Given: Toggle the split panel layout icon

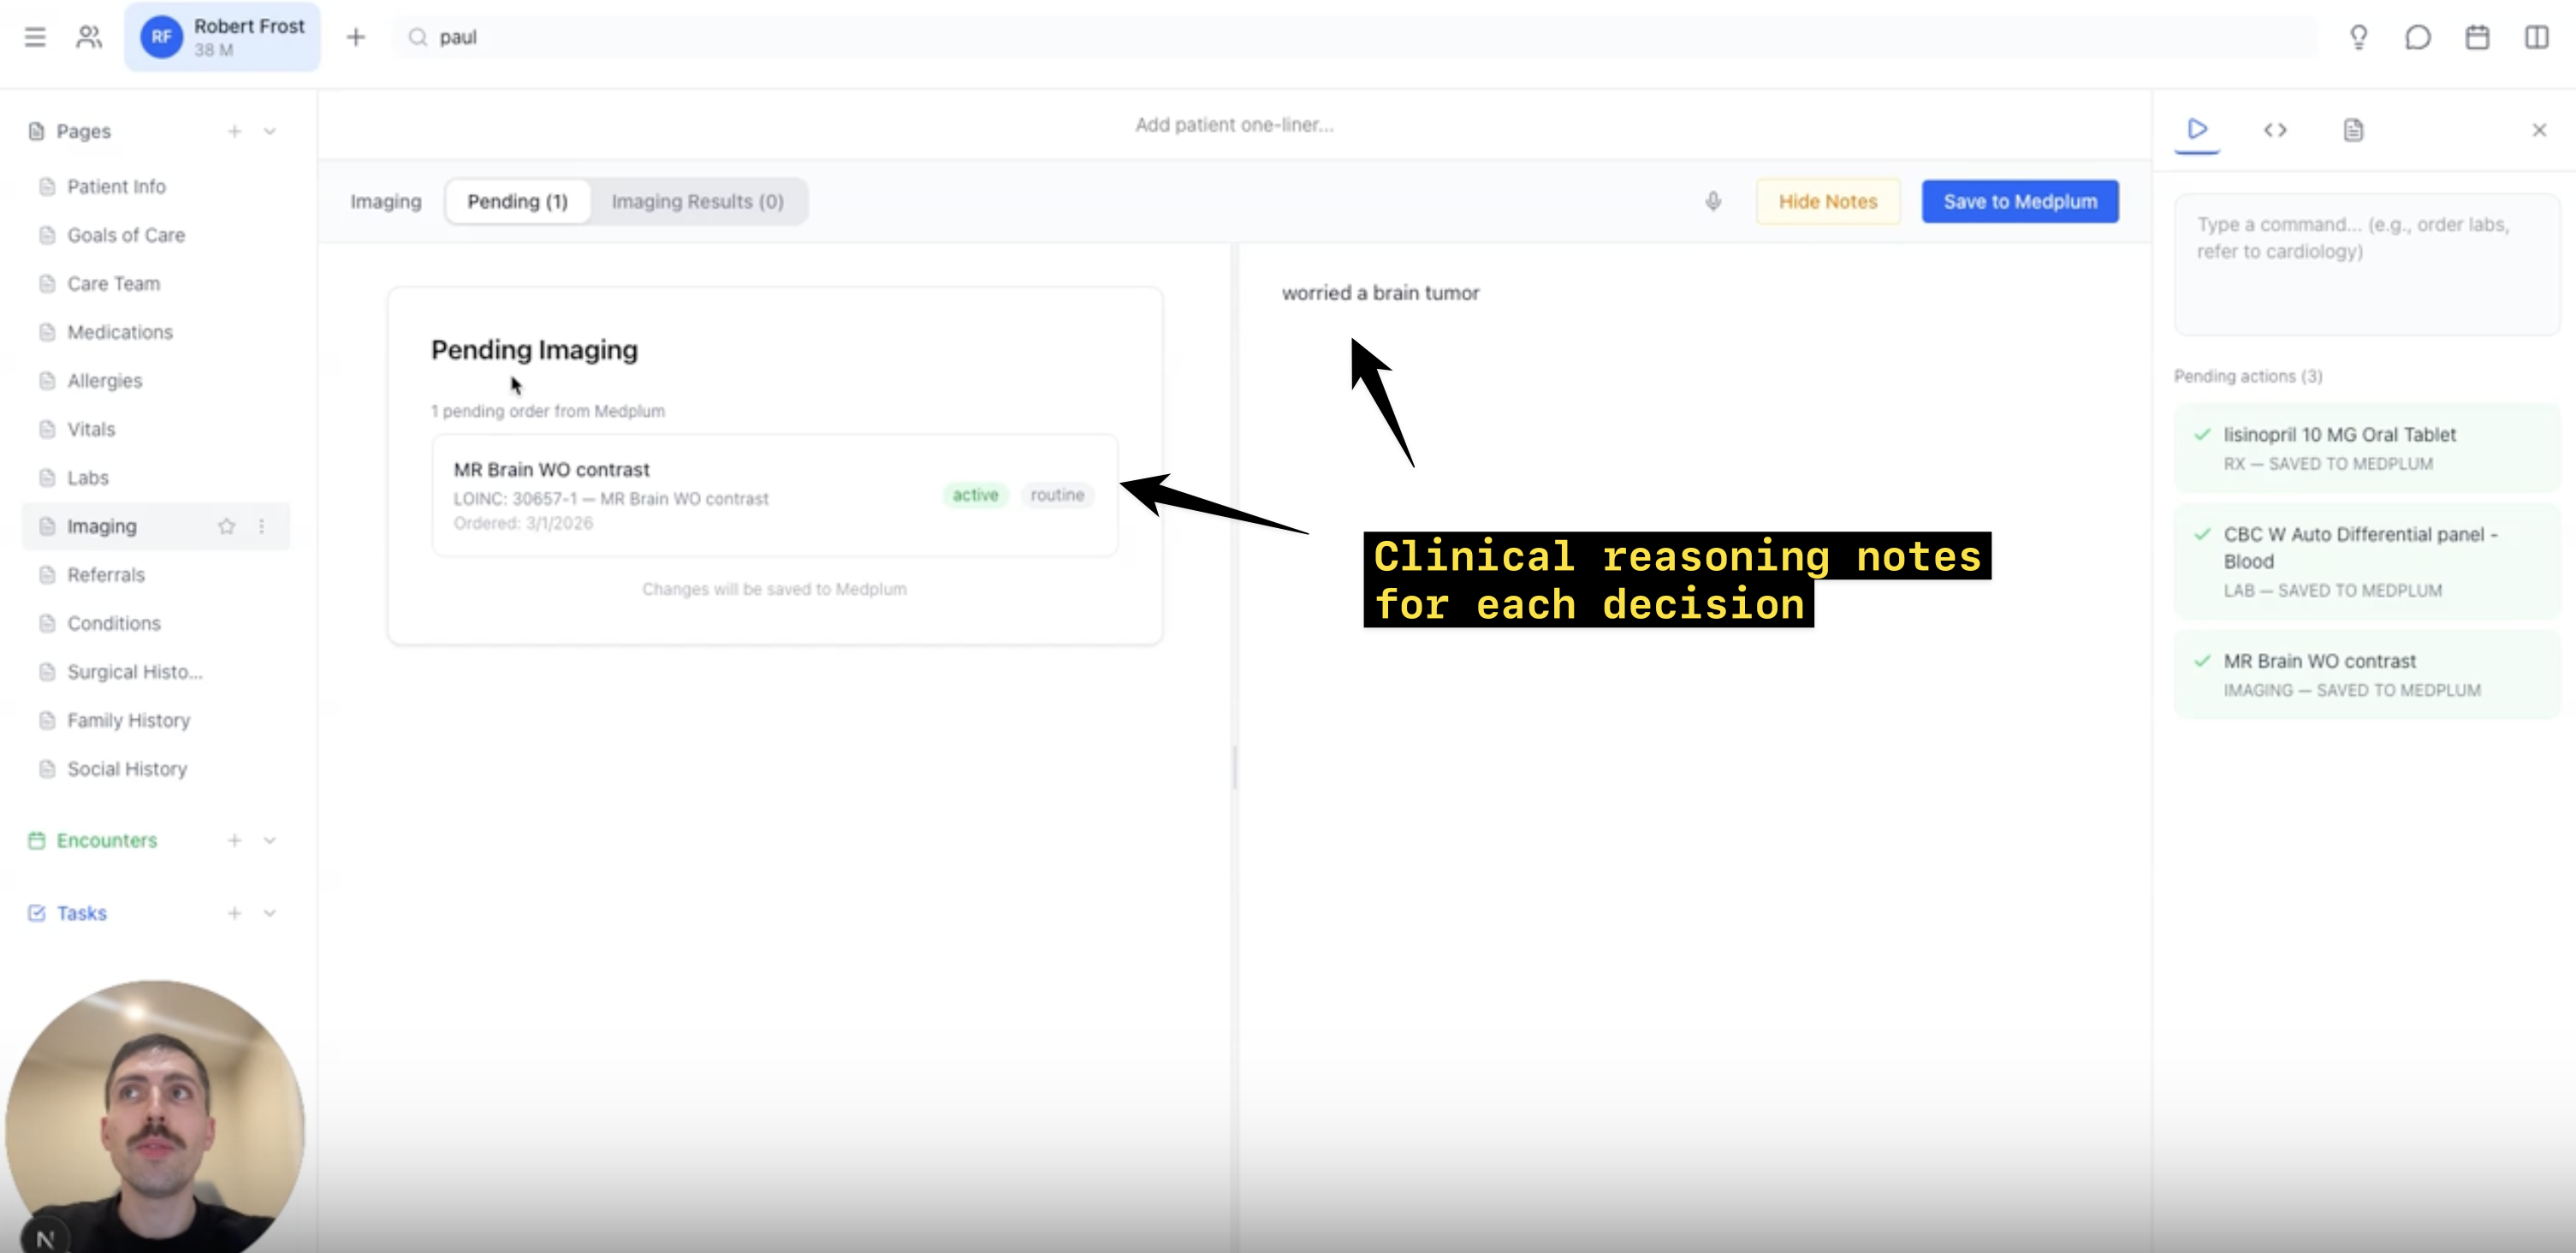Looking at the screenshot, I should point(2536,37).
